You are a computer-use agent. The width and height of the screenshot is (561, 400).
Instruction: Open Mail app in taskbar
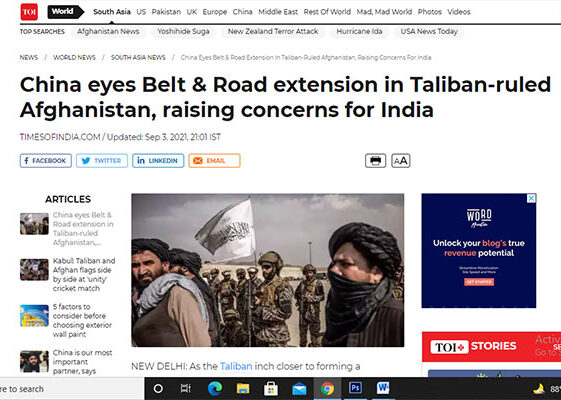point(299,389)
